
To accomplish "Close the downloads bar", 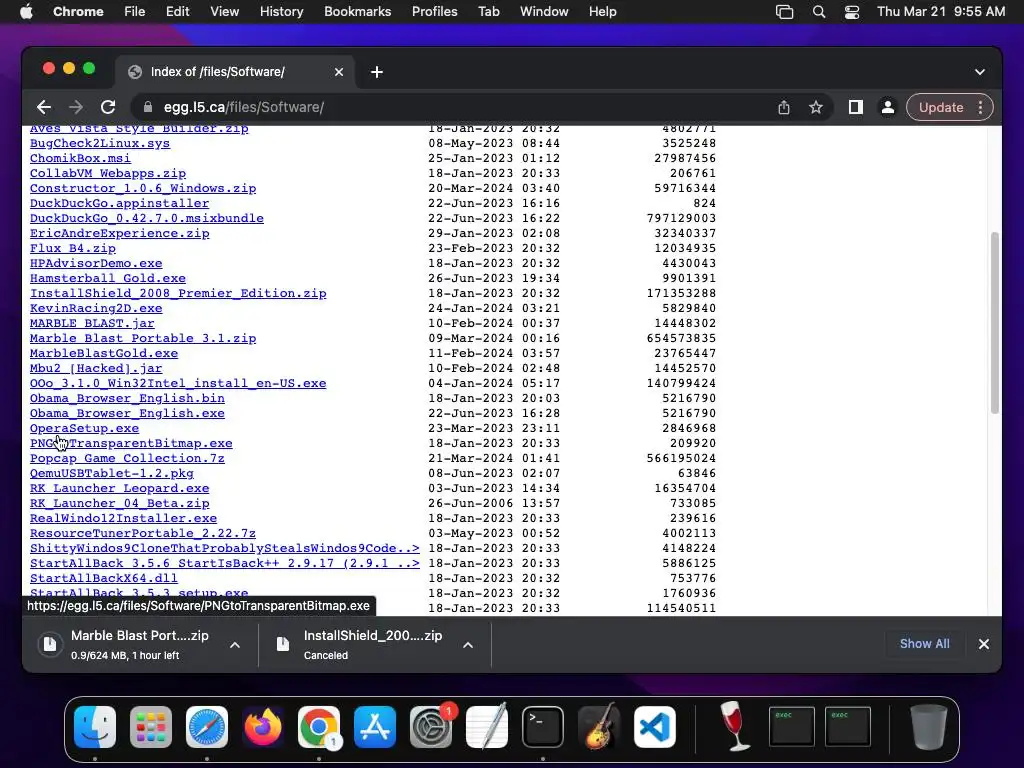I will [984, 644].
